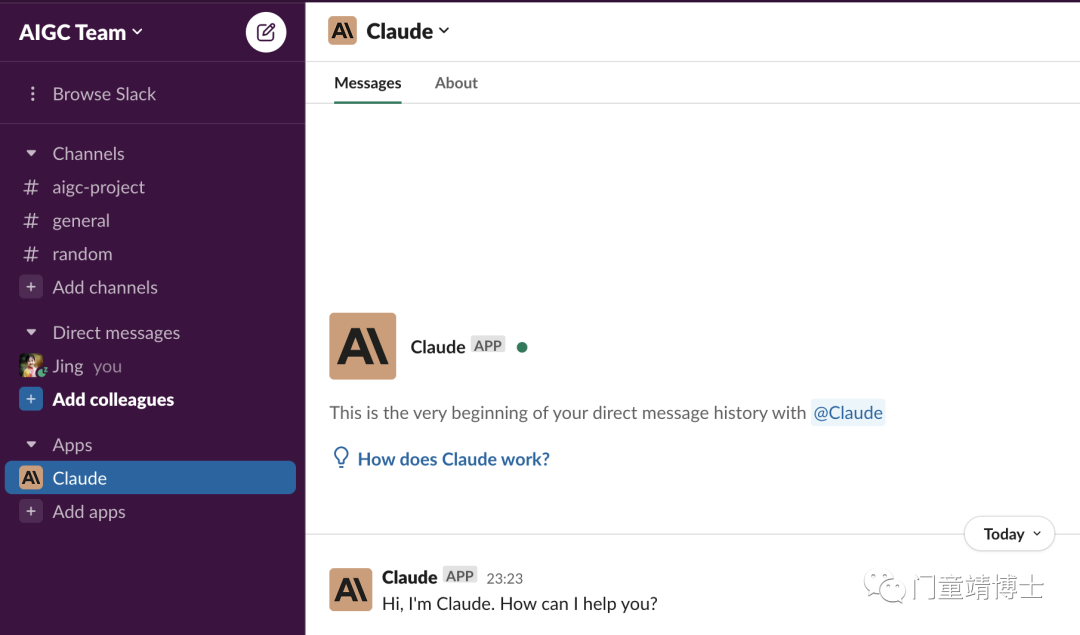Select the Claude app in the sidebar
The width and height of the screenshot is (1080, 635).
pyautogui.click(x=150, y=477)
